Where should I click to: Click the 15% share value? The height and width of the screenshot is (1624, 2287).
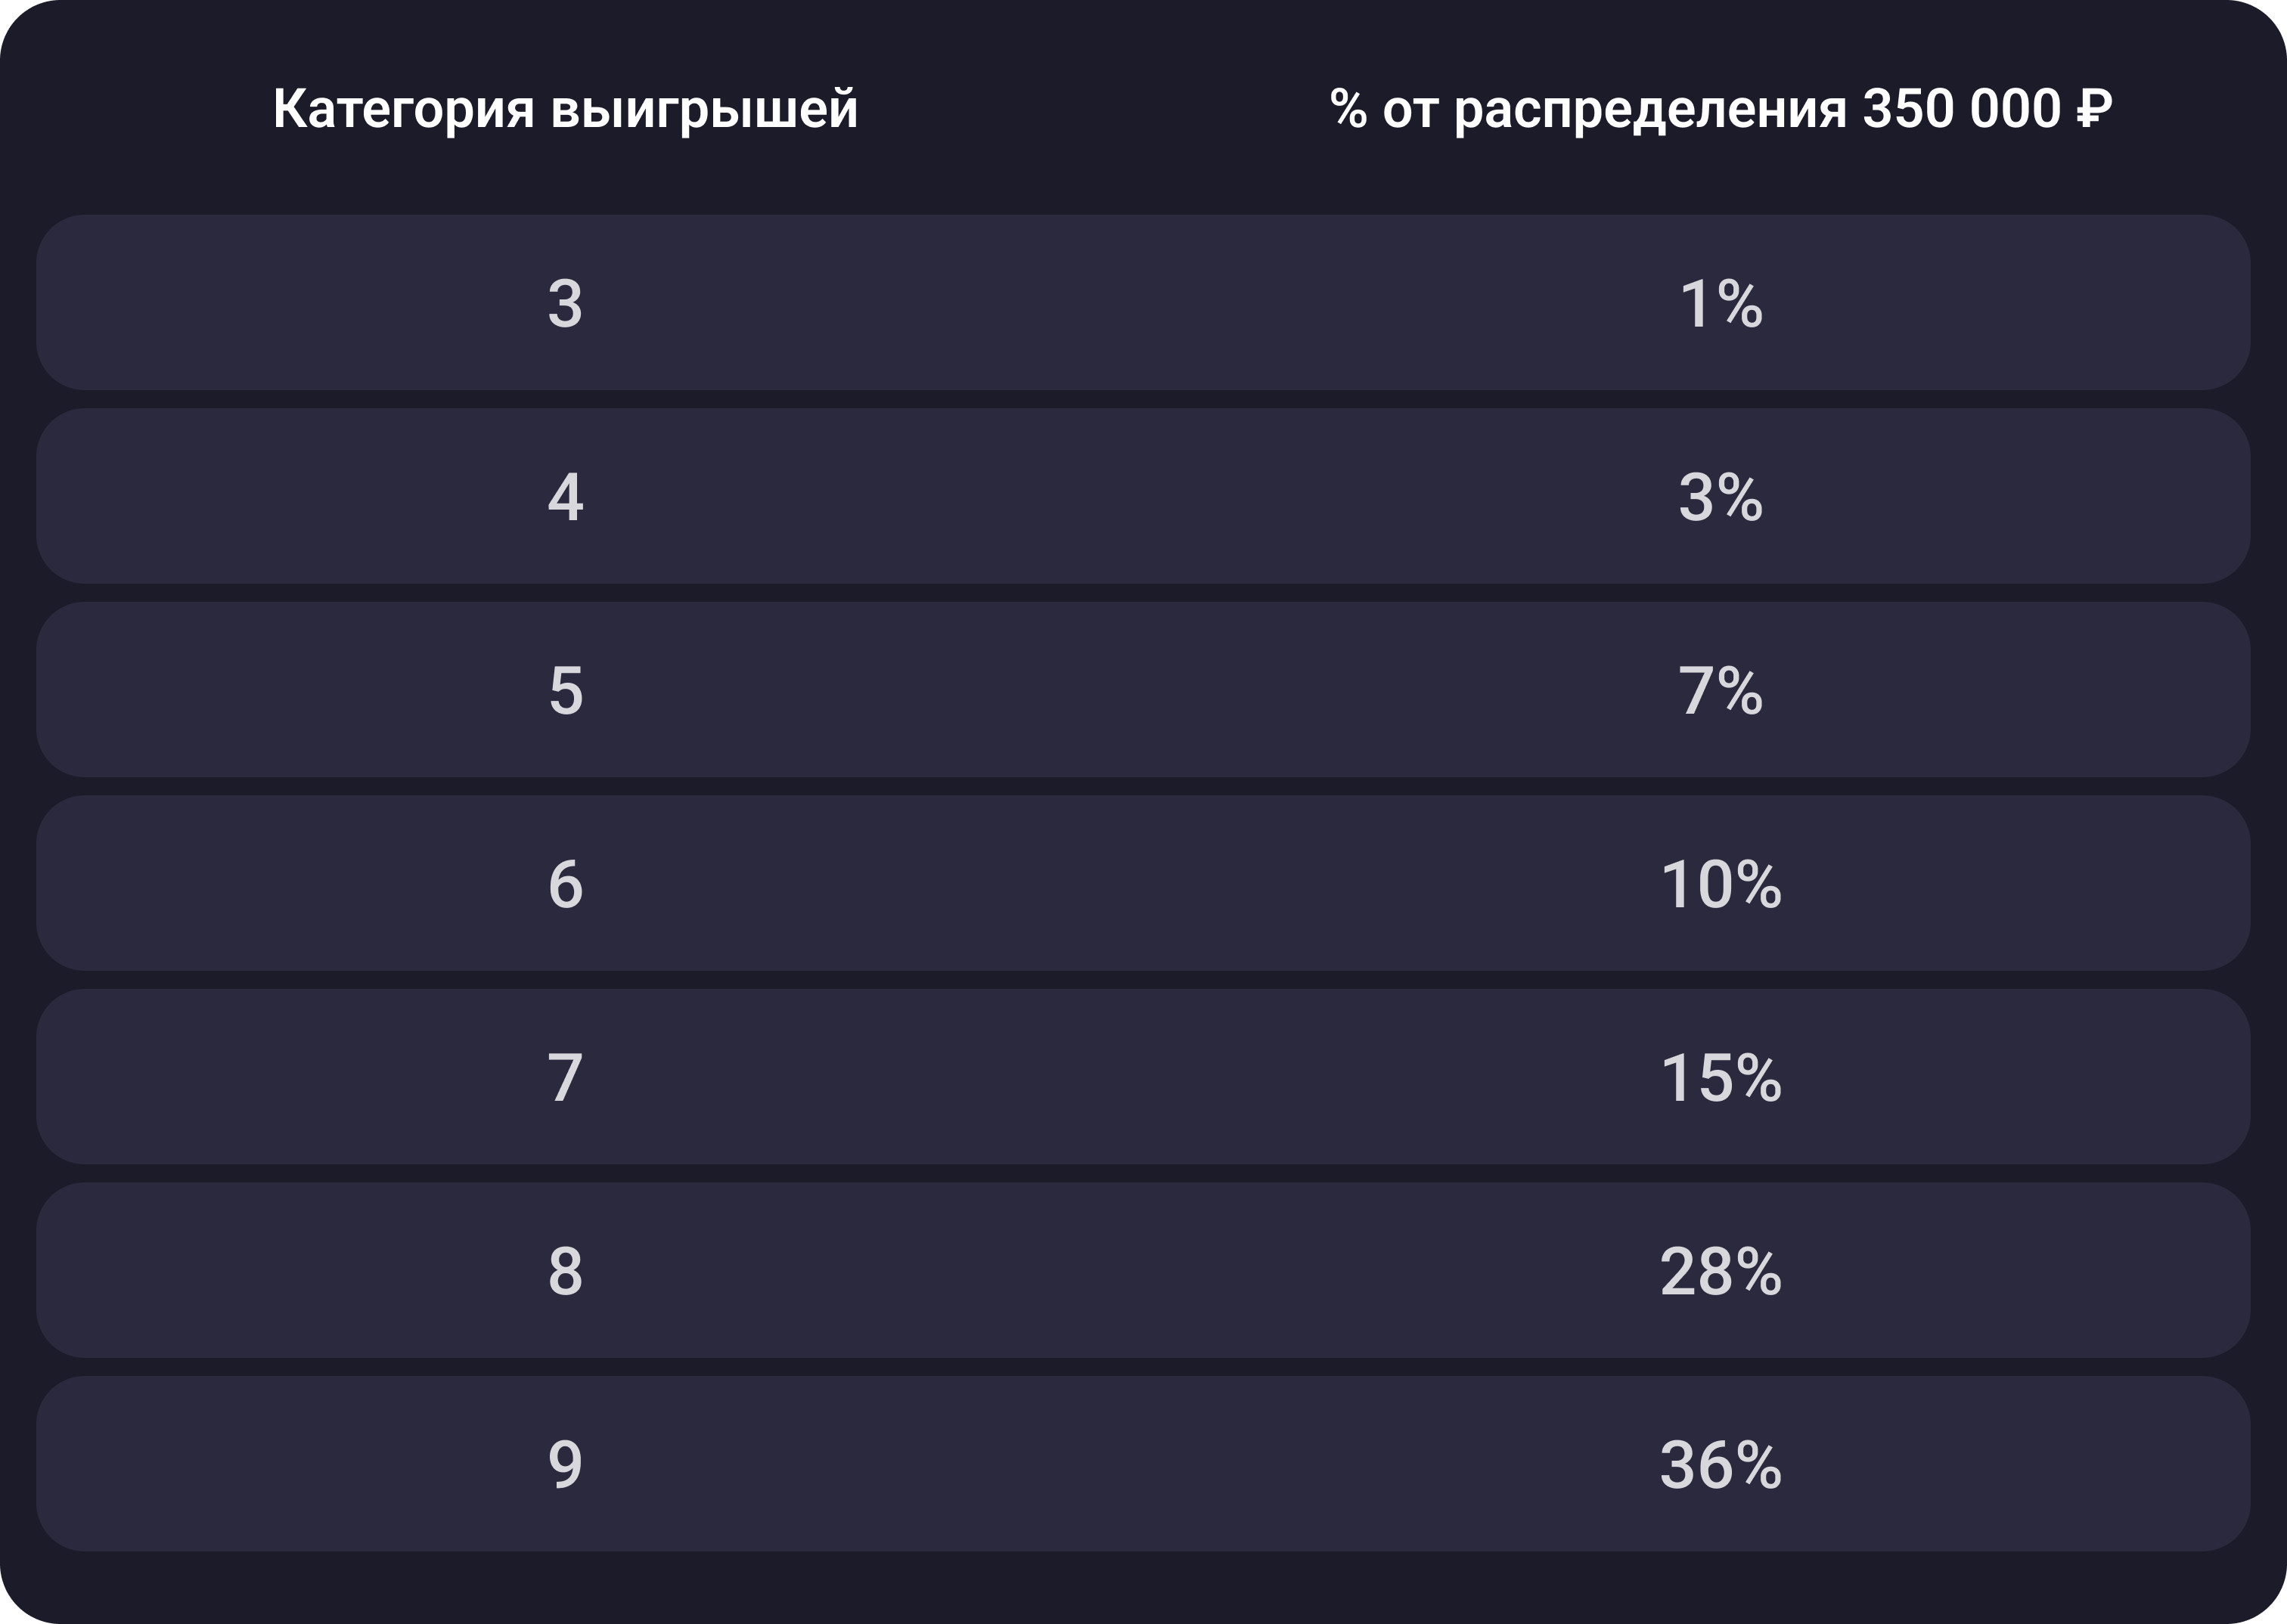(x=1720, y=1078)
